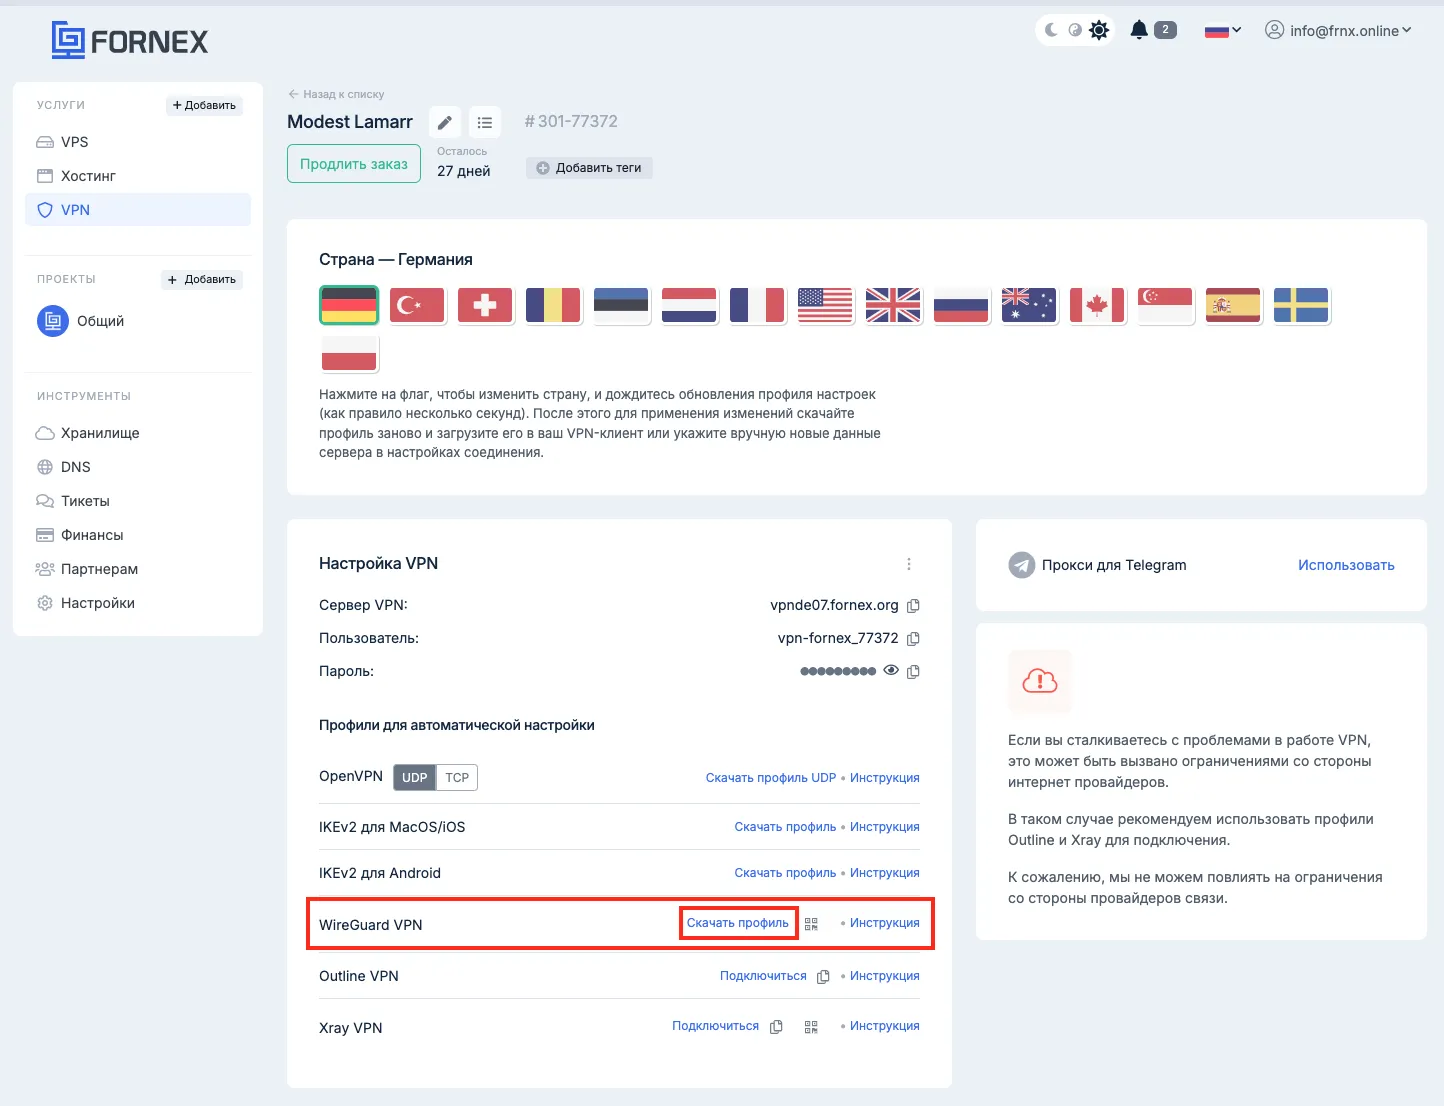Select the Canada flag

point(1097,305)
